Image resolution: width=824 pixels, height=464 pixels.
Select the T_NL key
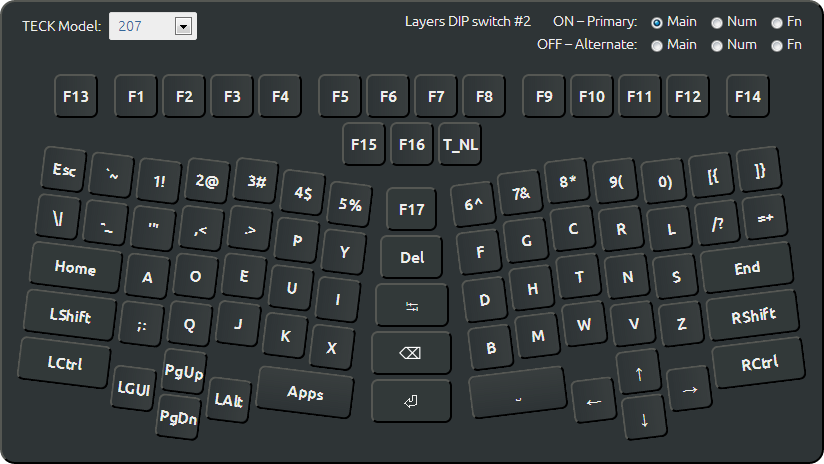coord(460,144)
